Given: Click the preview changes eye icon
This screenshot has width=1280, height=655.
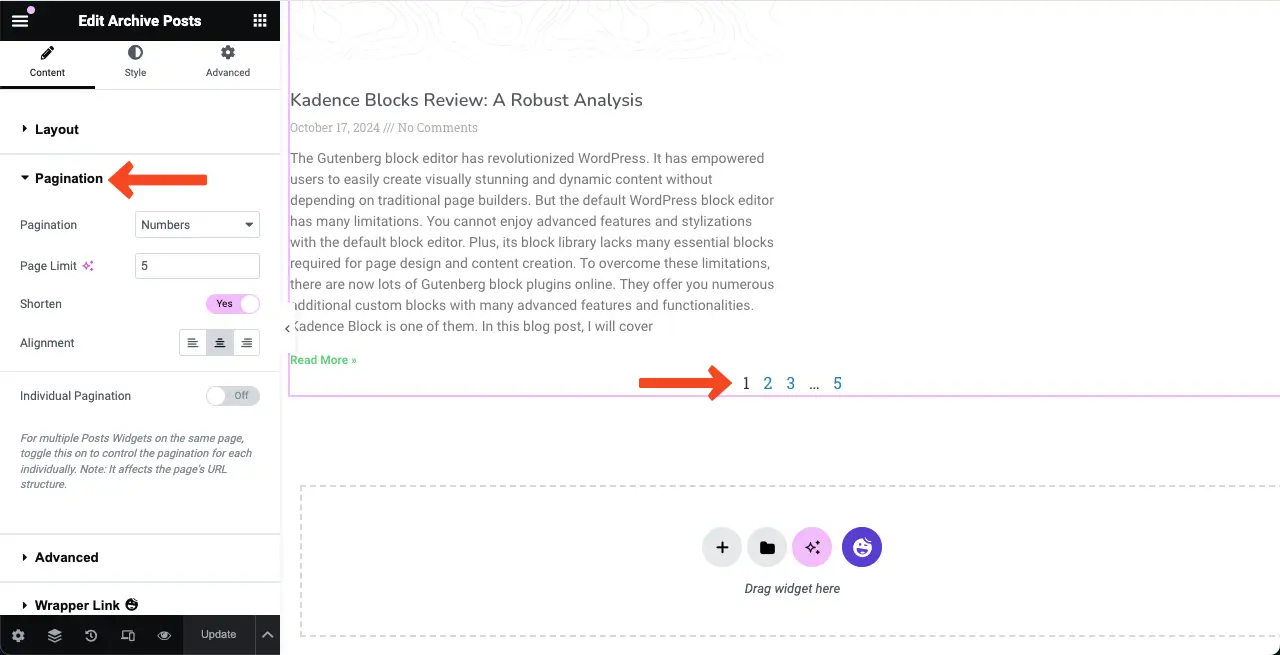Looking at the screenshot, I should point(164,635).
